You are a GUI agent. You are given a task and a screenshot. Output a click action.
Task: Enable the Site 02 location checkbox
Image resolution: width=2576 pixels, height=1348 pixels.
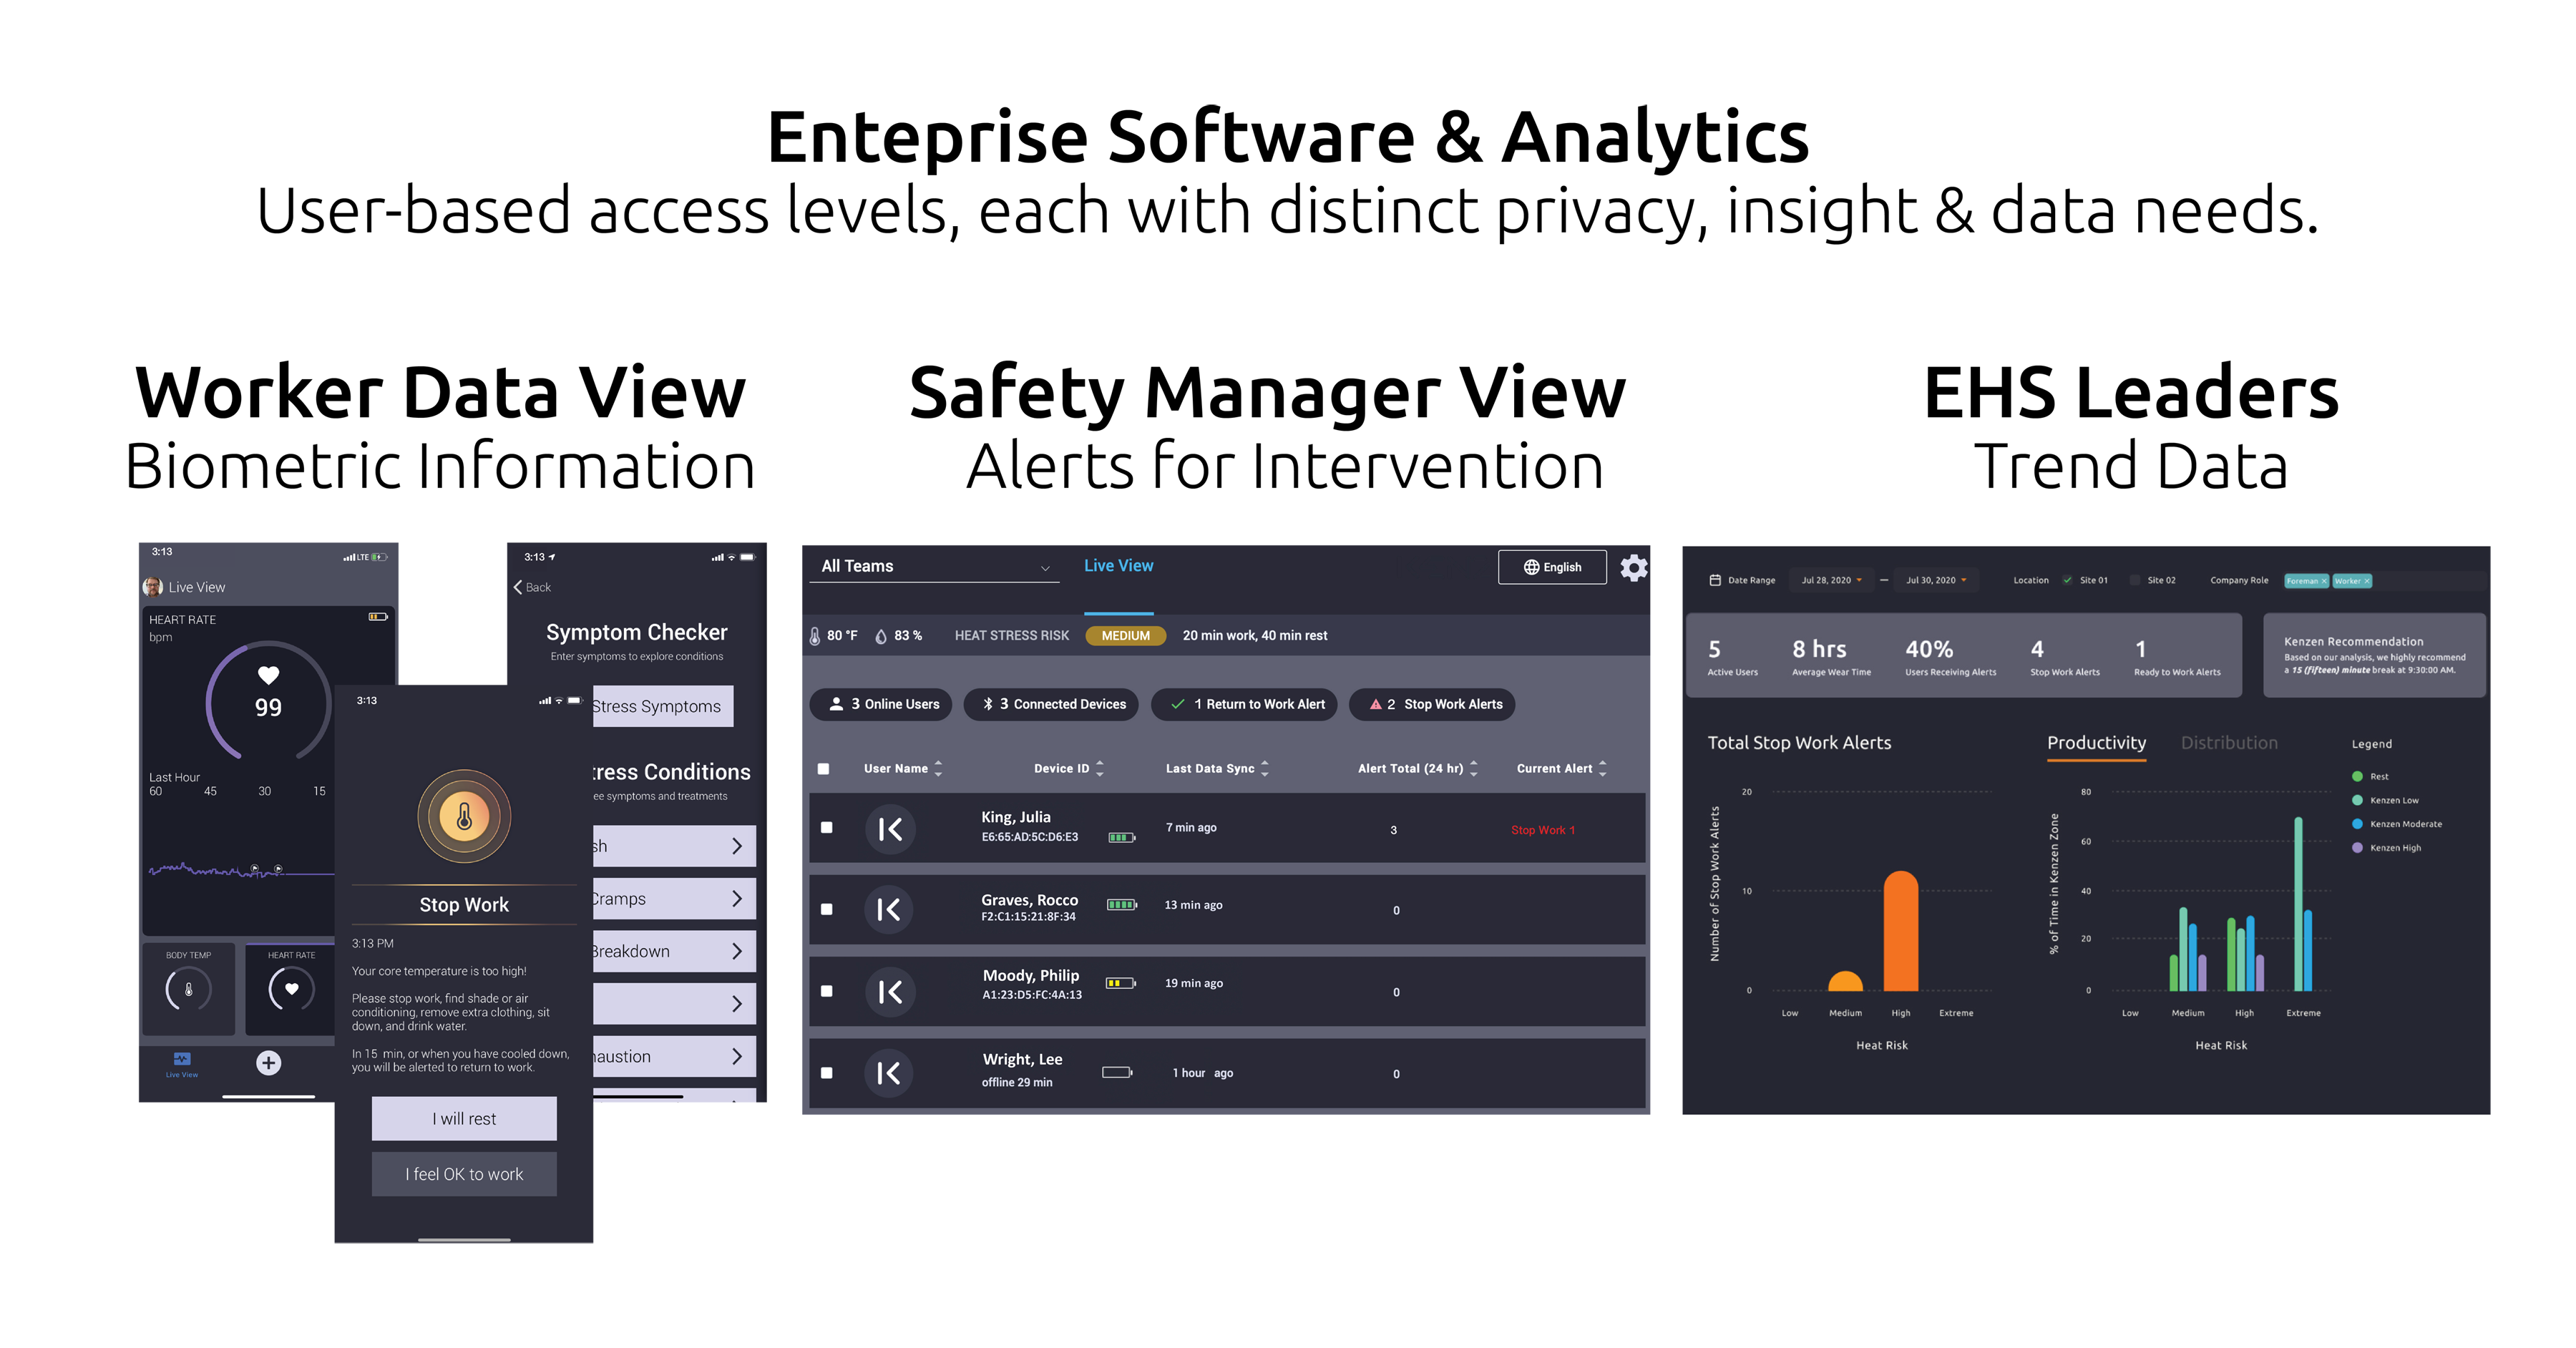coord(2135,580)
